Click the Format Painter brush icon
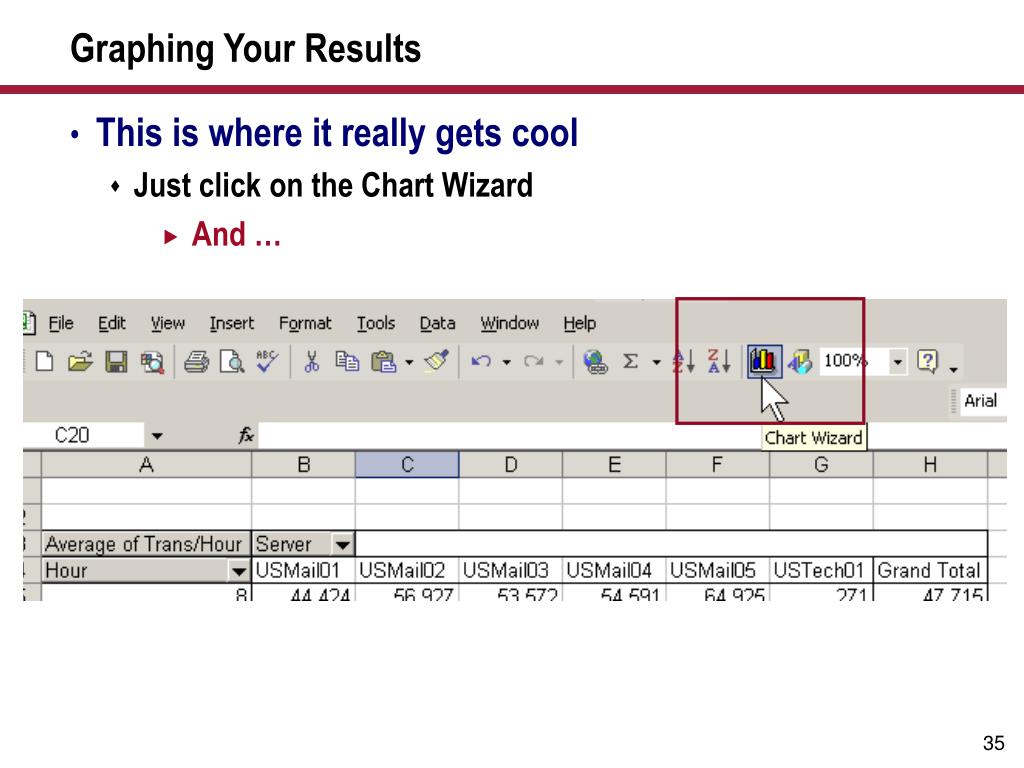Screen dimensions: 1024x768 436,360
